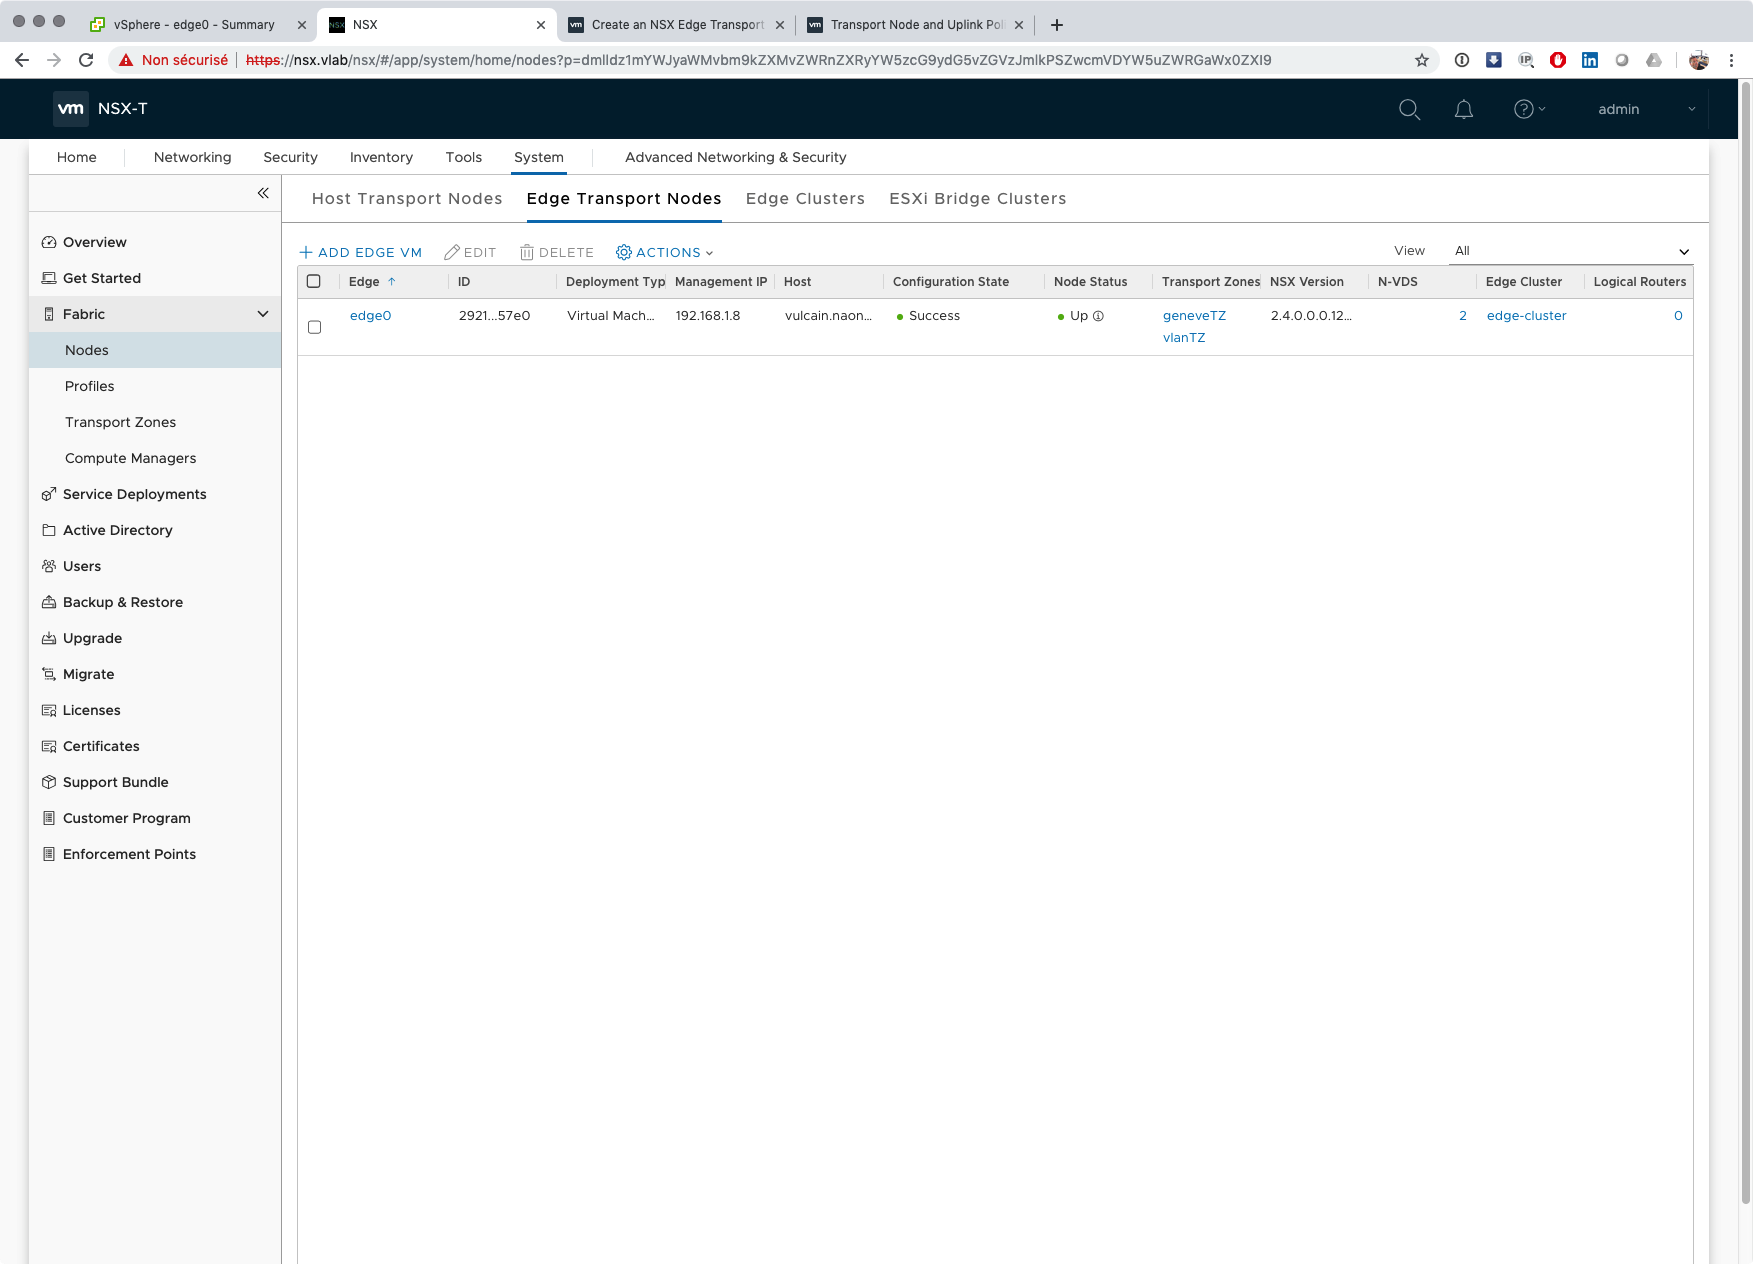Viewport: 1753px width, 1264px height.
Task: Open the Networking top menu
Action: click(x=192, y=157)
